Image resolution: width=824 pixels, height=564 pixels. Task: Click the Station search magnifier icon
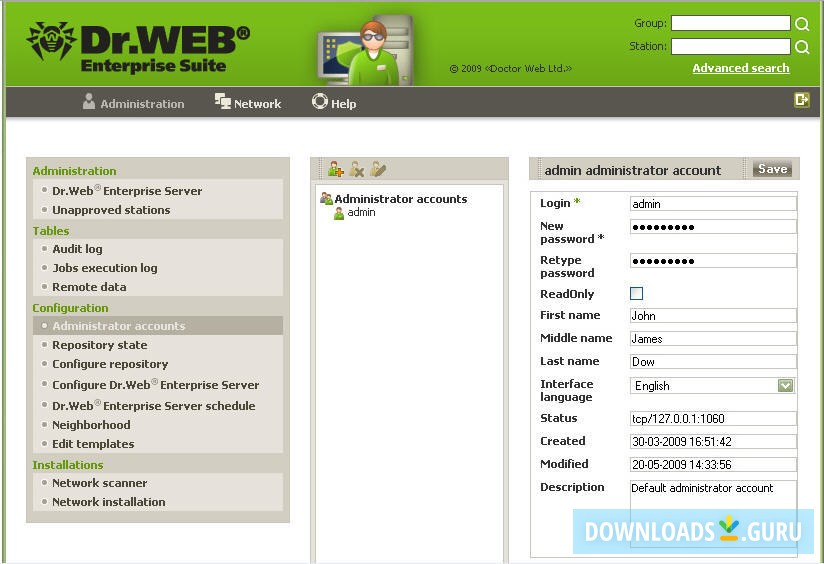[x=802, y=47]
